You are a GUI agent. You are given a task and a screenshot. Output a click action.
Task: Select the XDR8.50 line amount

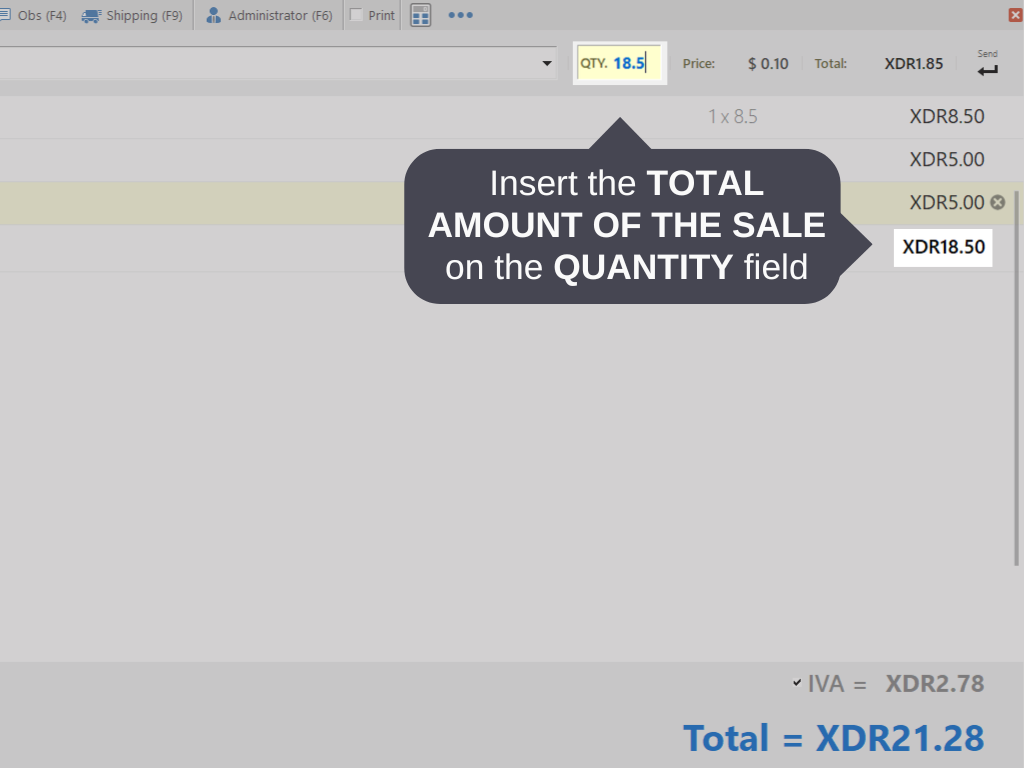coord(947,116)
